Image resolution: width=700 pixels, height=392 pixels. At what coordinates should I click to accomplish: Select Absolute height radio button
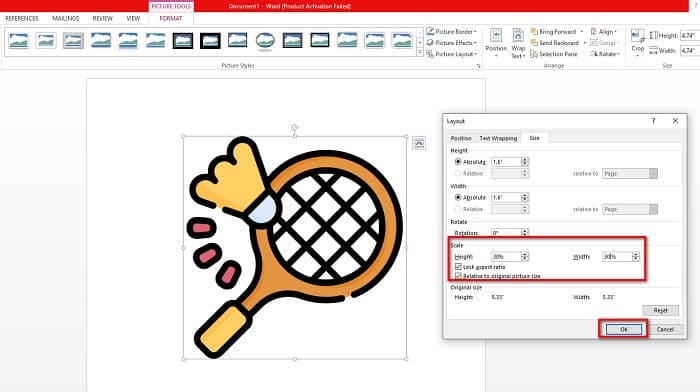coord(458,162)
